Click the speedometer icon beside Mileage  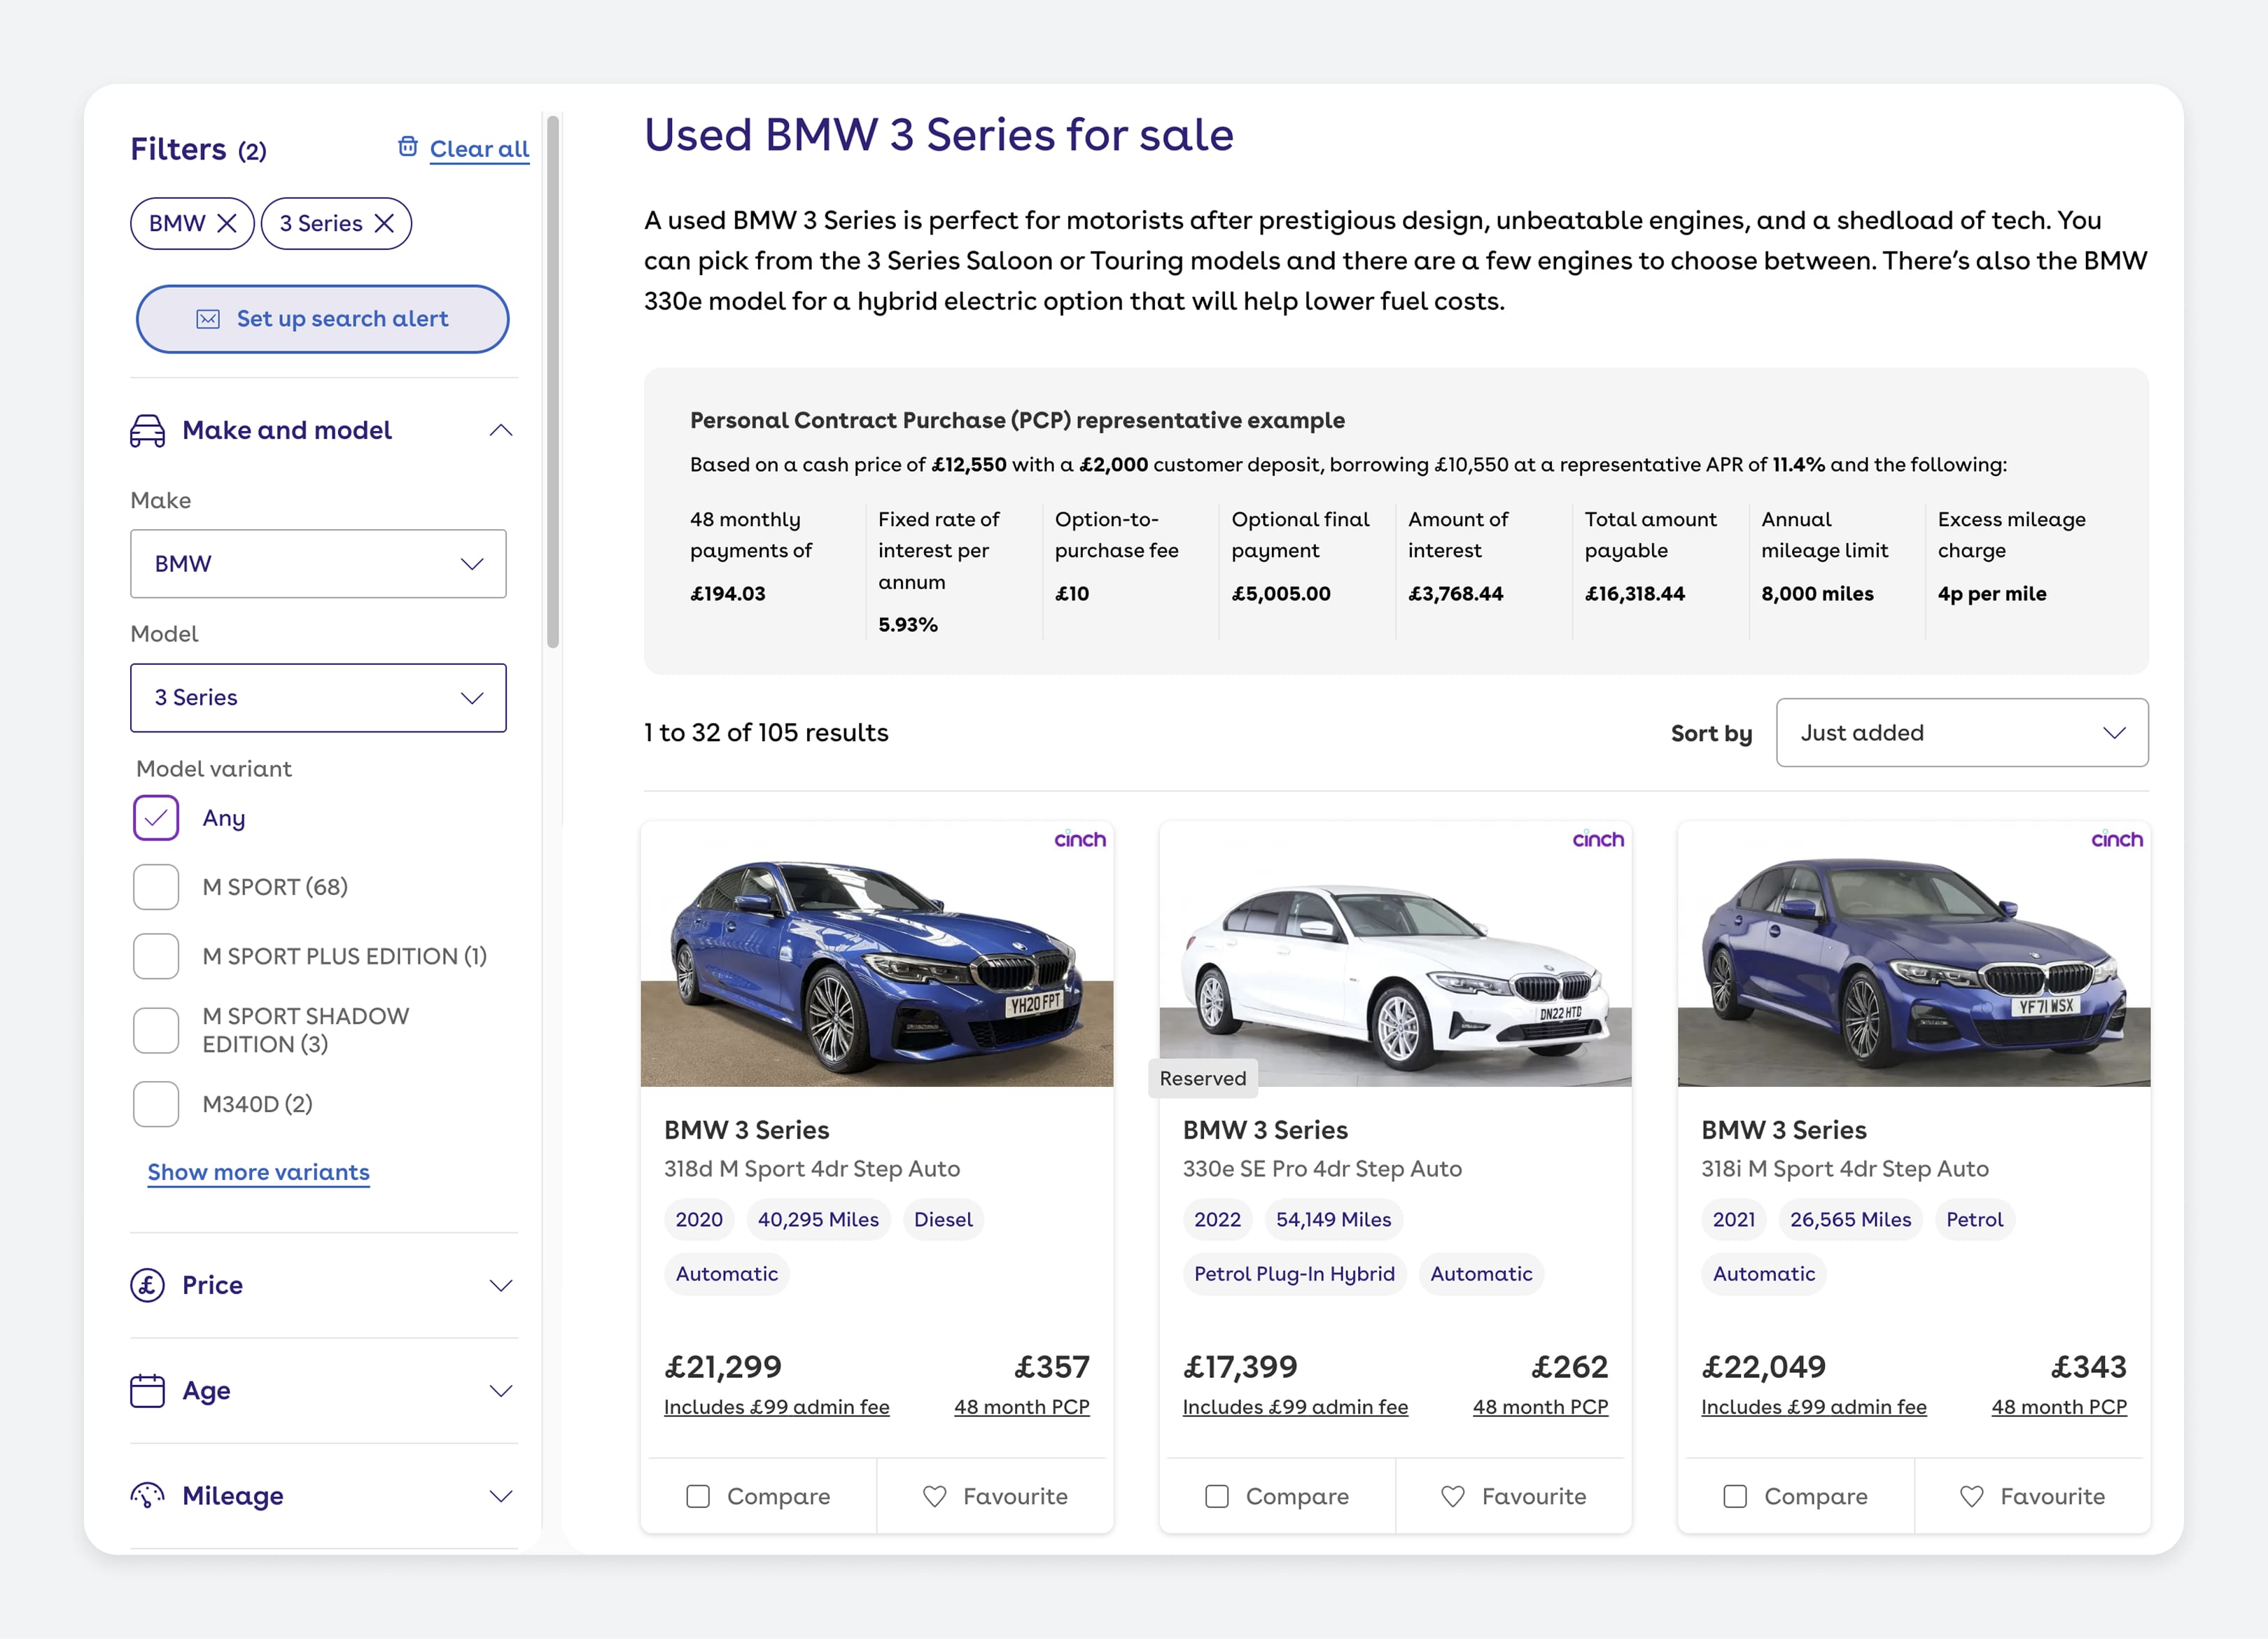coord(148,1495)
